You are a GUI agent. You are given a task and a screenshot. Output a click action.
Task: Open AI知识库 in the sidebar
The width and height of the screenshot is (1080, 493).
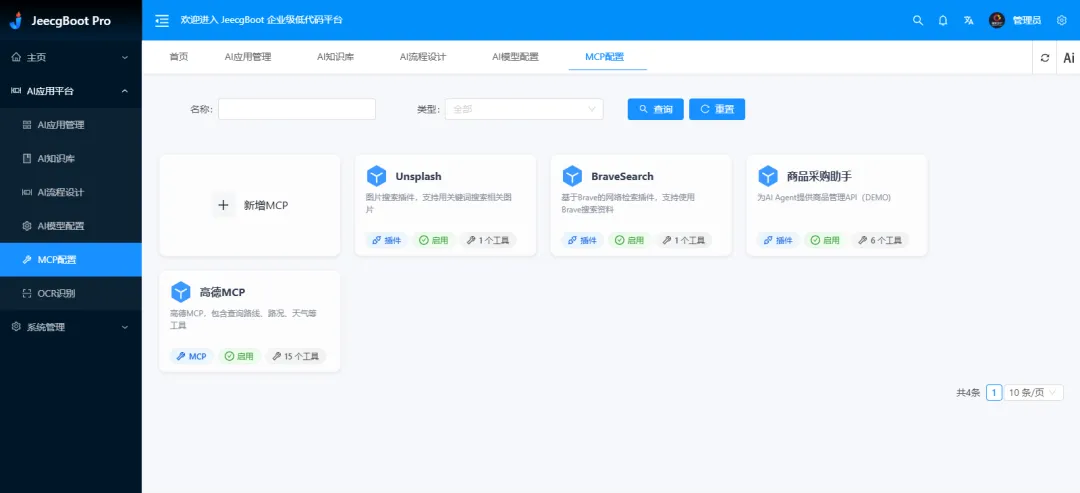point(71,158)
